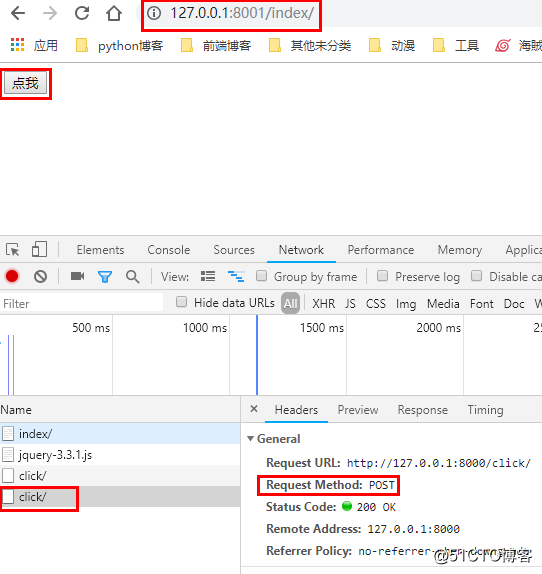Filter requests by Font
Image resolution: width=542 pixels, height=574 pixels.
point(482,303)
